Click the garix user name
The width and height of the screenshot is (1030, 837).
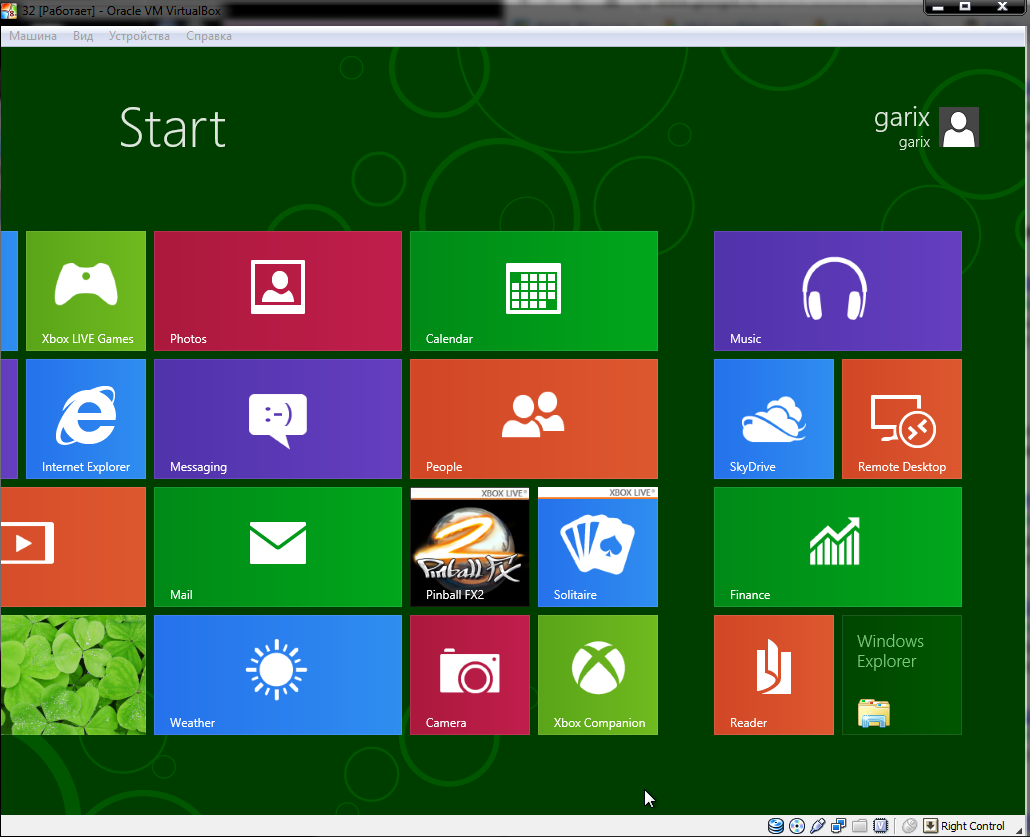click(901, 118)
